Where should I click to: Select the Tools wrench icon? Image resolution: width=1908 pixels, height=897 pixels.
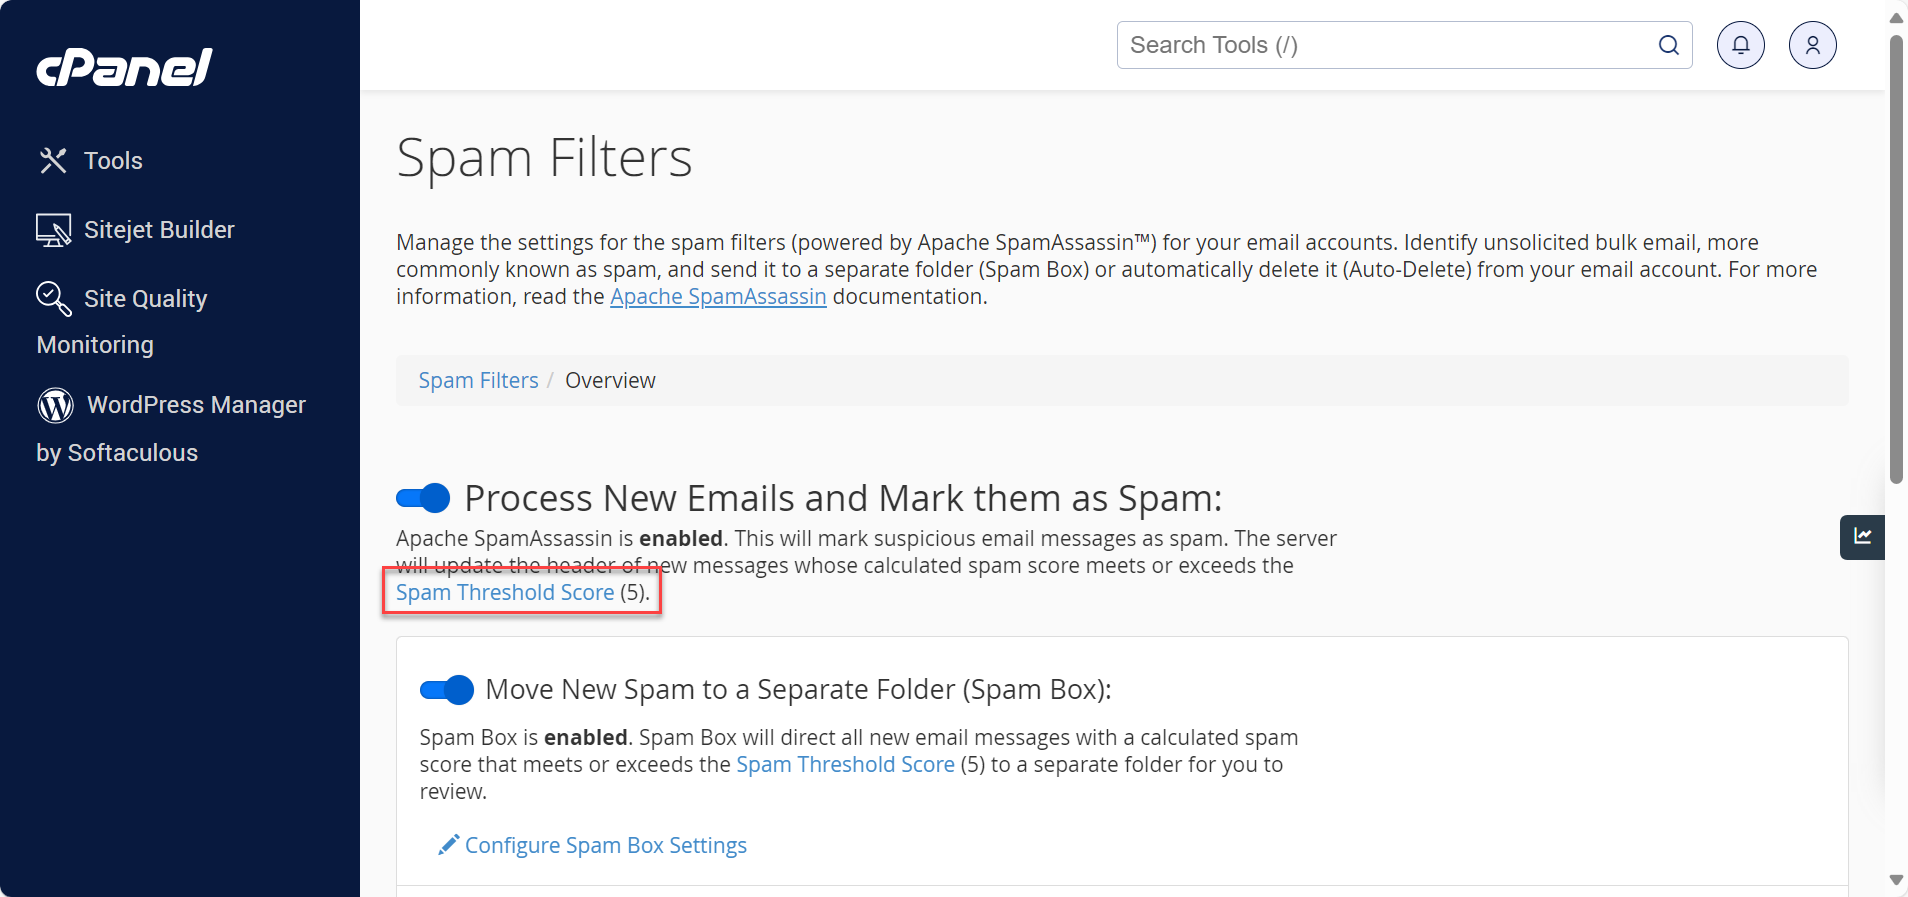[x=53, y=160]
